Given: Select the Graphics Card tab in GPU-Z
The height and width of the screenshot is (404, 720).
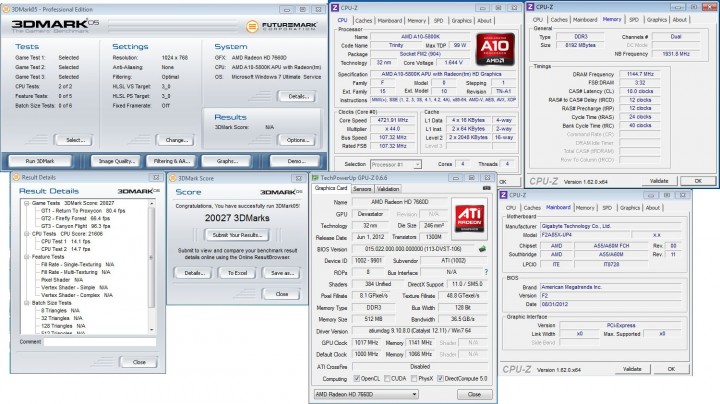Looking at the screenshot, I should click(331, 188).
